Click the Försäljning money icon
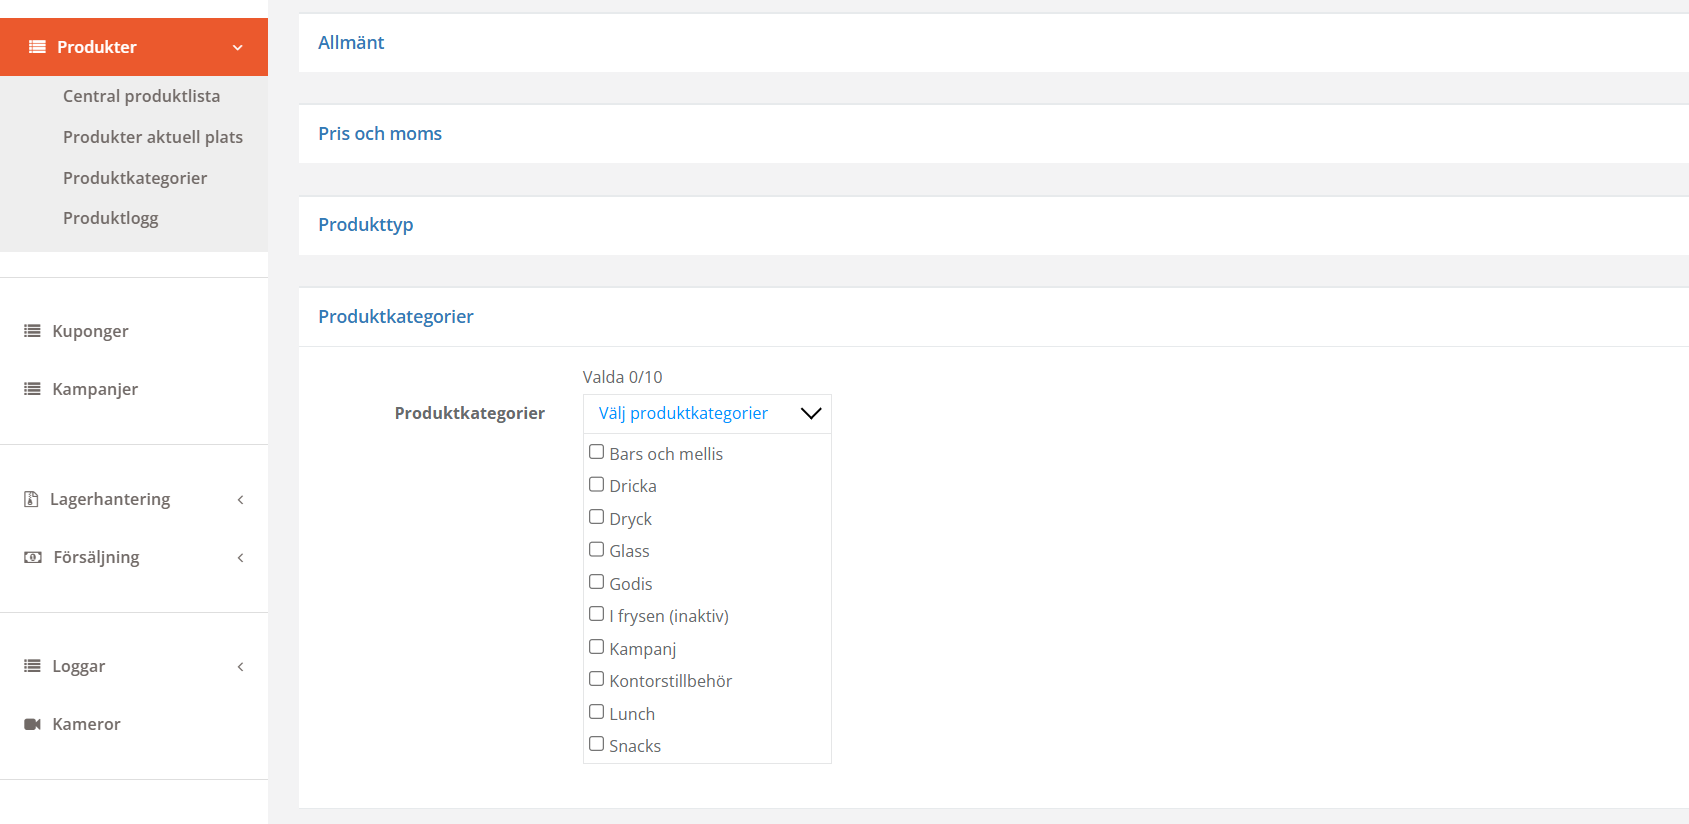The width and height of the screenshot is (1689, 824). pyautogui.click(x=32, y=557)
